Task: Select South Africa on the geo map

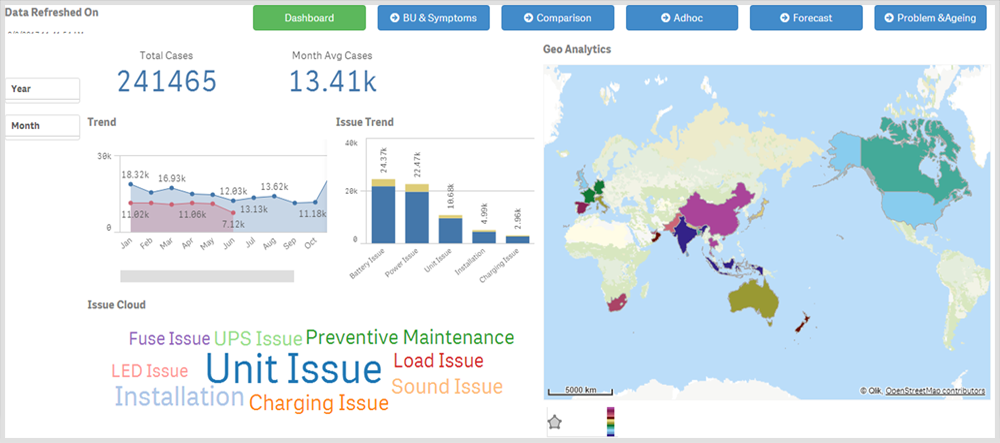Action: pos(618,303)
